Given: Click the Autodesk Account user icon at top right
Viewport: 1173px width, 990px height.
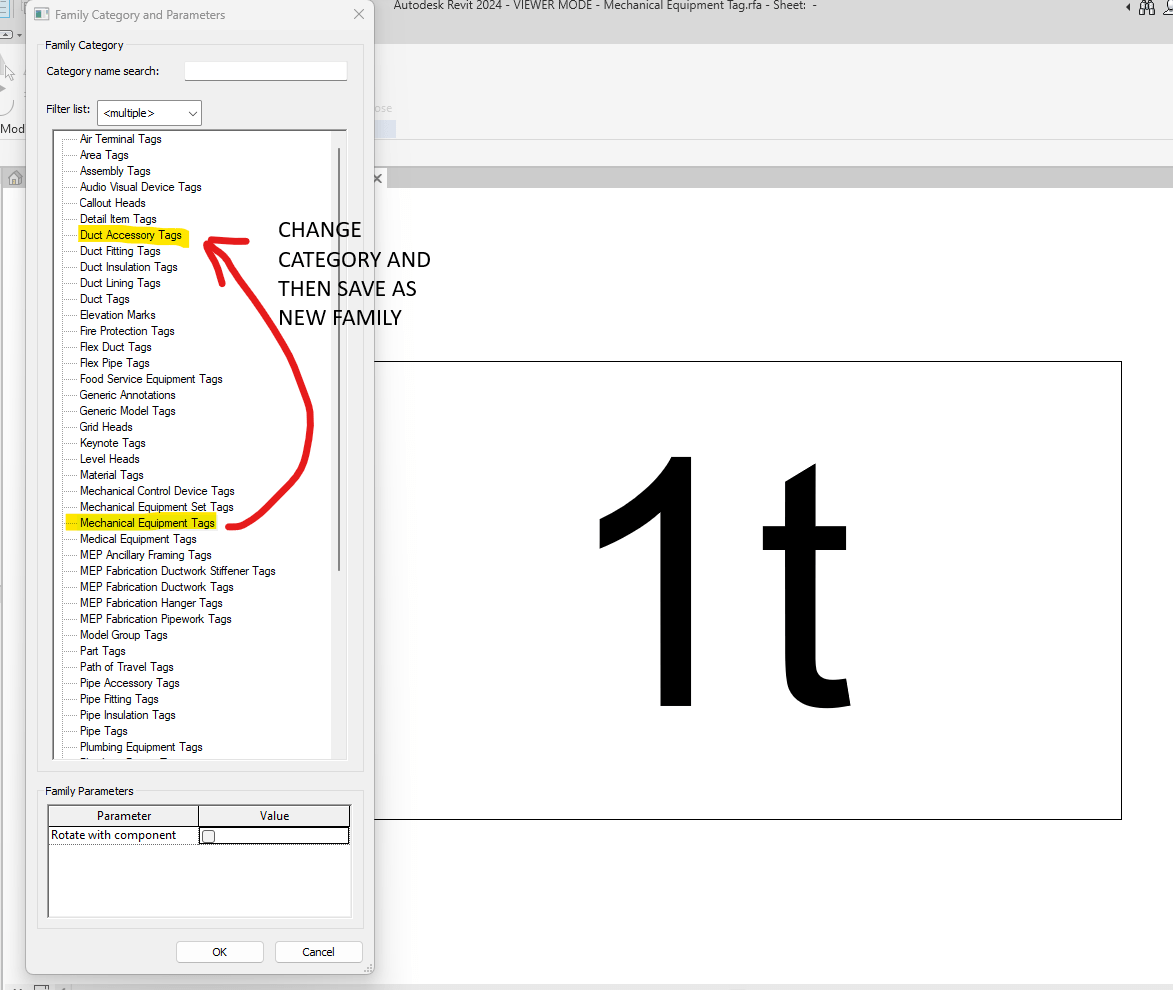Looking at the screenshot, I should 1168,8.
